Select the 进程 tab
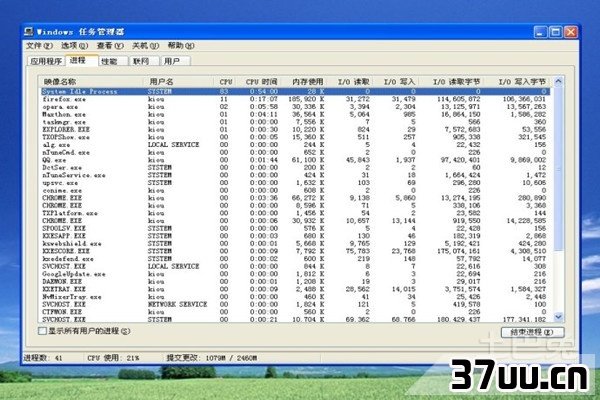 point(81,60)
